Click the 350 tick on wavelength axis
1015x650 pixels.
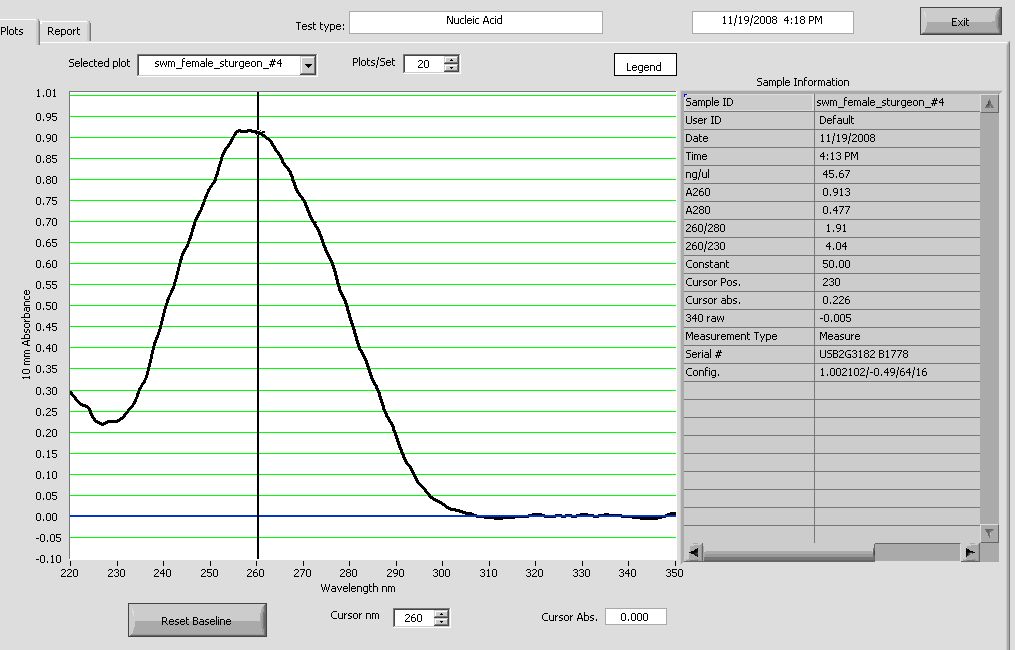coord(675,573)
